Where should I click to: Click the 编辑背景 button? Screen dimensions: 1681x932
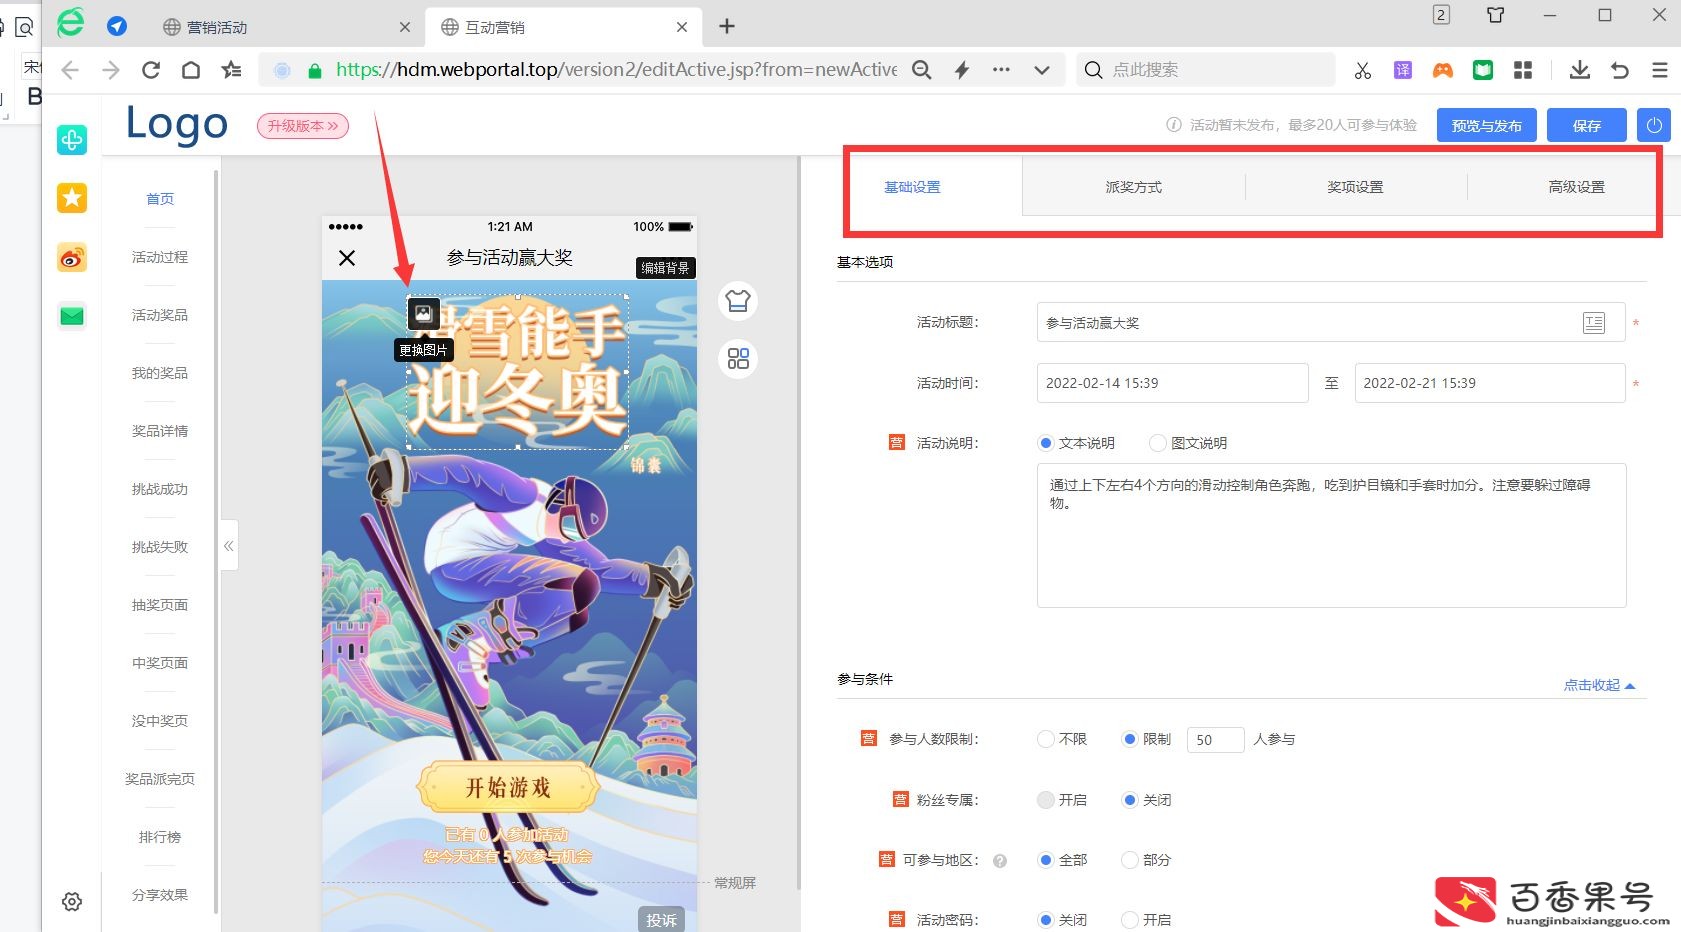(665, 268)
